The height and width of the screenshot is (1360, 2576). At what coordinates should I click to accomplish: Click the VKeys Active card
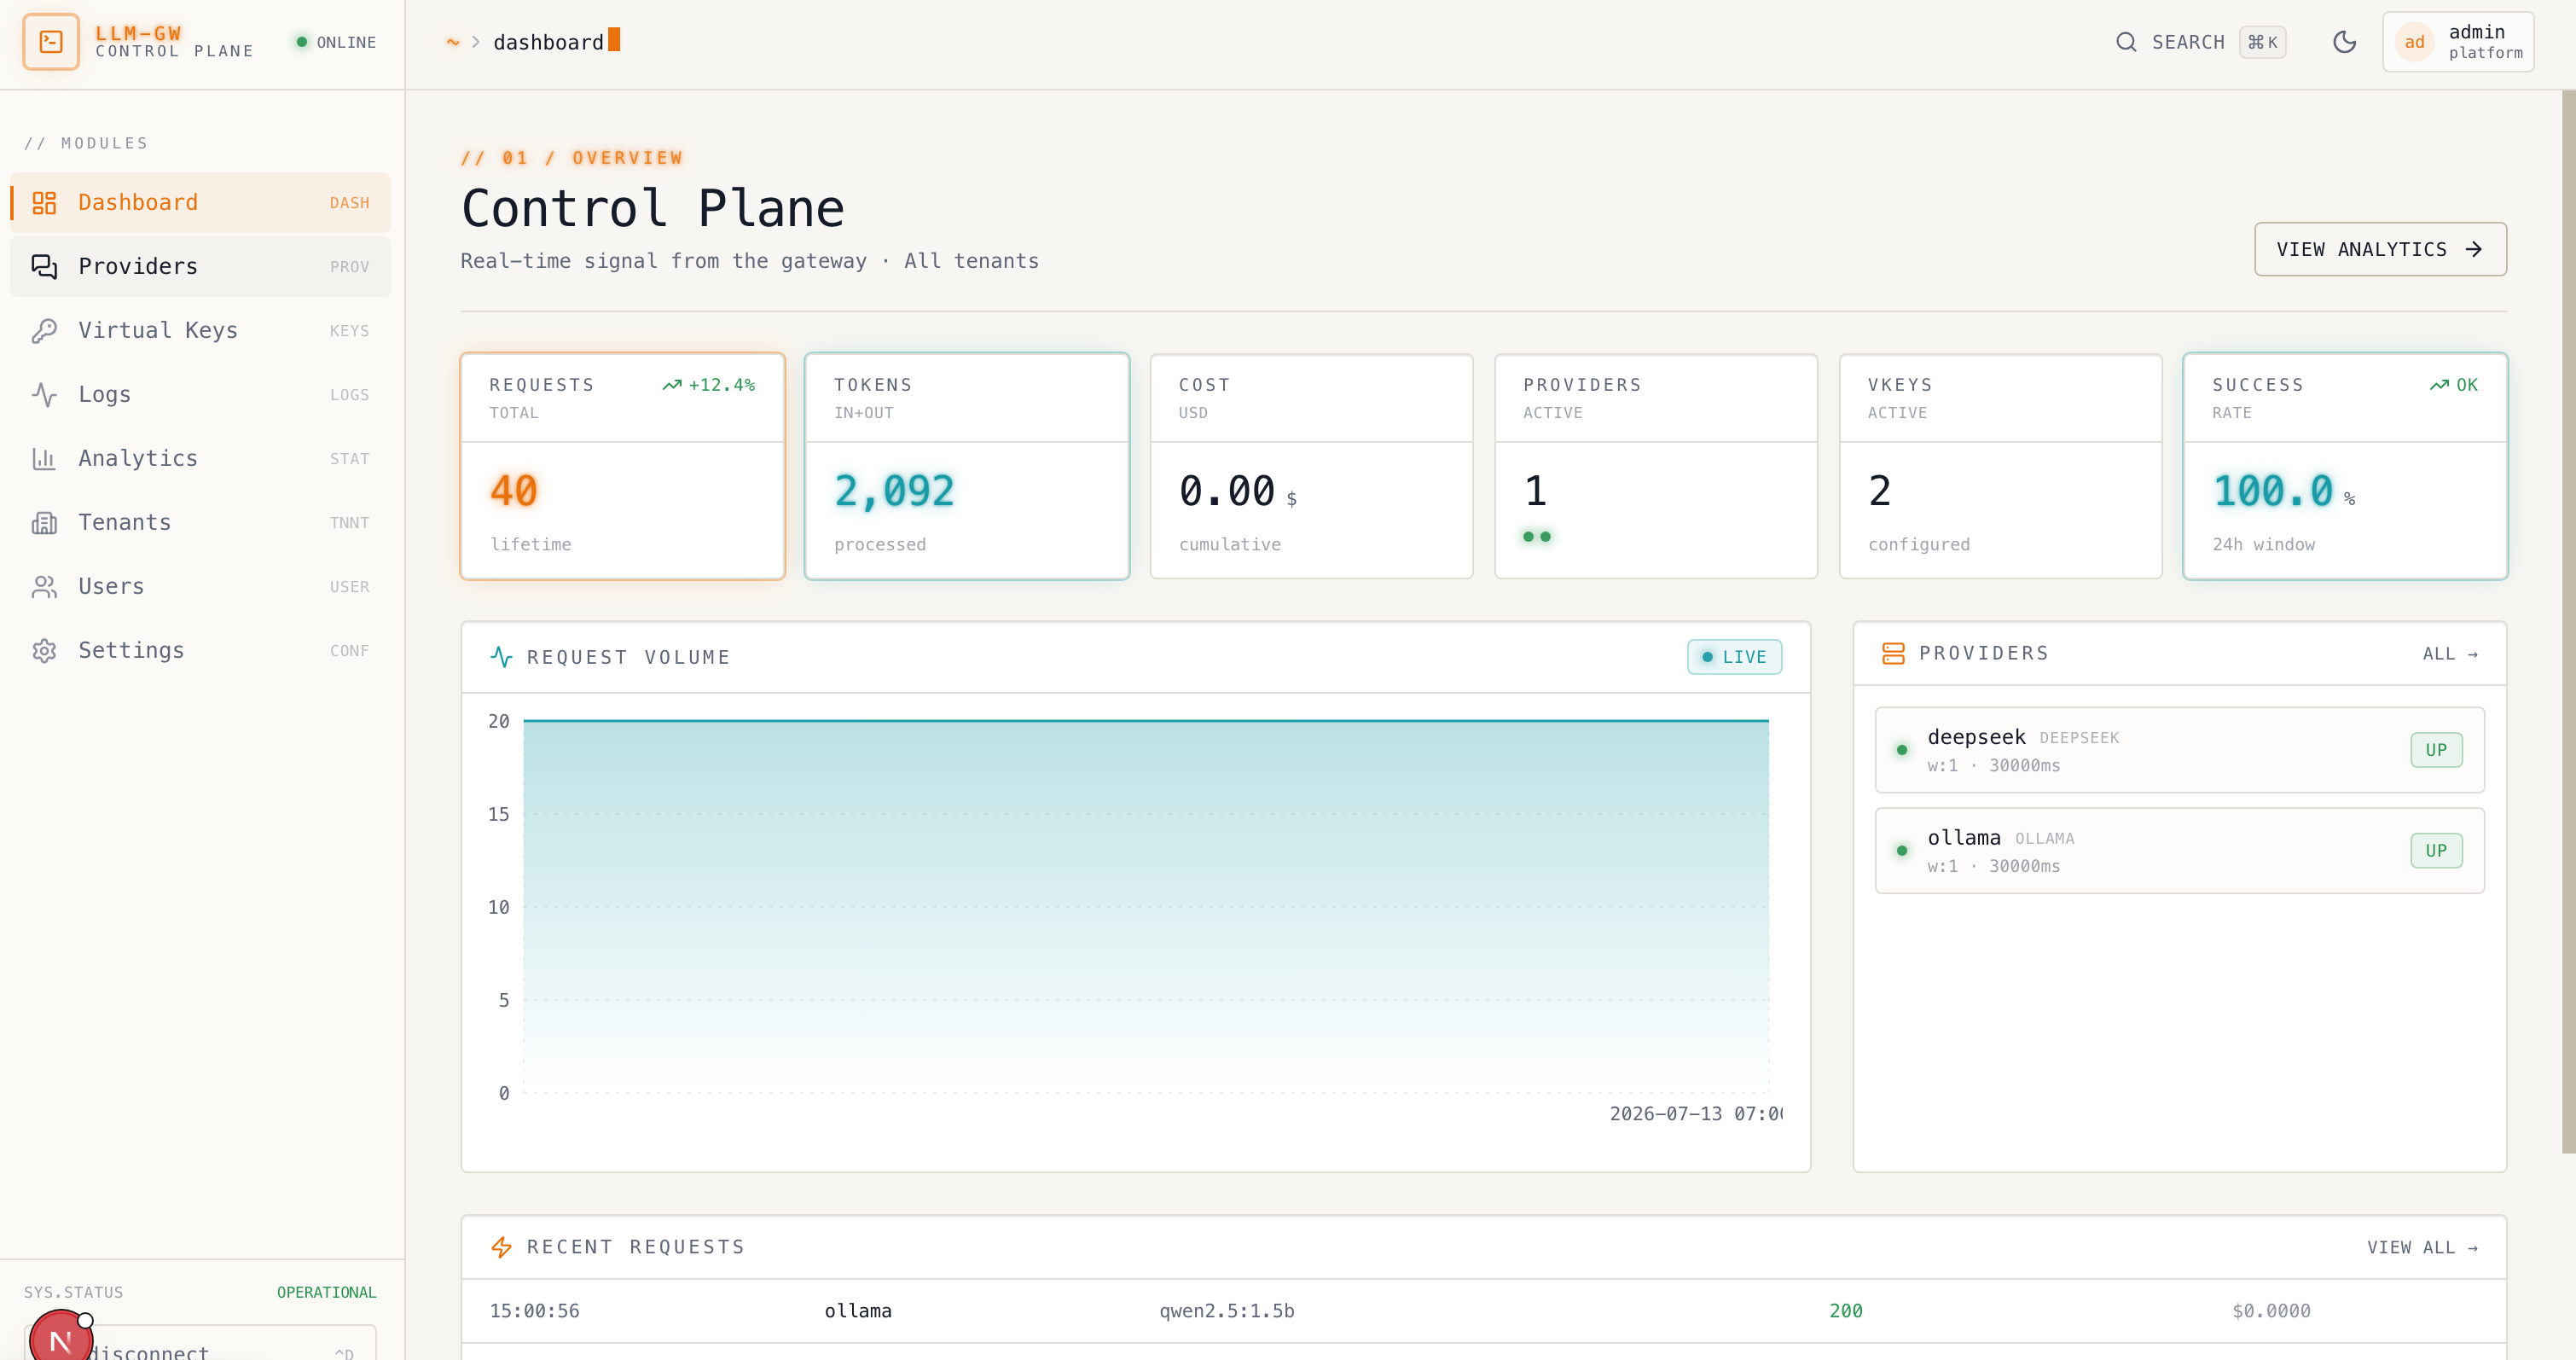(x=2000, y=466)
